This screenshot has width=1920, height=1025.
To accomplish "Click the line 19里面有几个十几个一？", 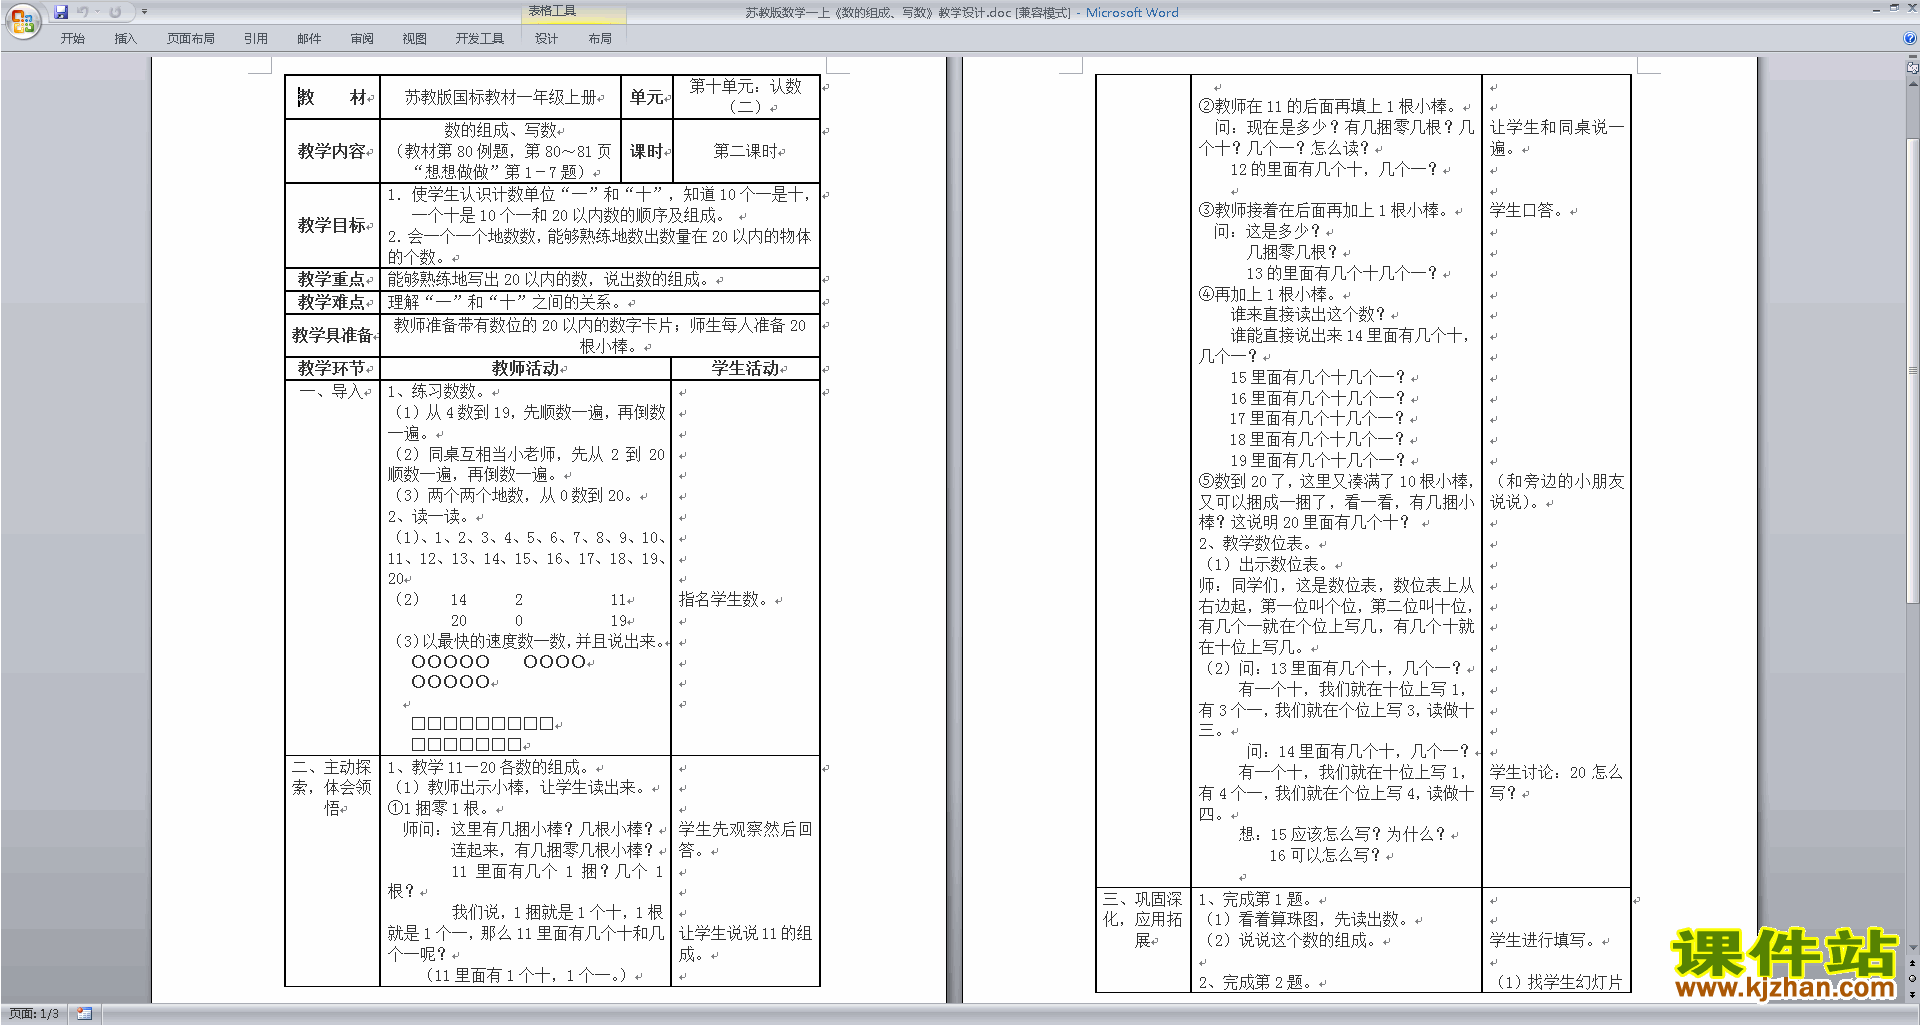I will pyautogui.click(x=1317, y=461).
